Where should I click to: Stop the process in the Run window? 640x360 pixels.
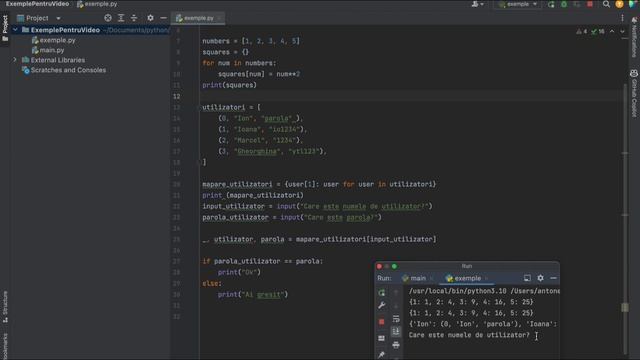(381, 322)
